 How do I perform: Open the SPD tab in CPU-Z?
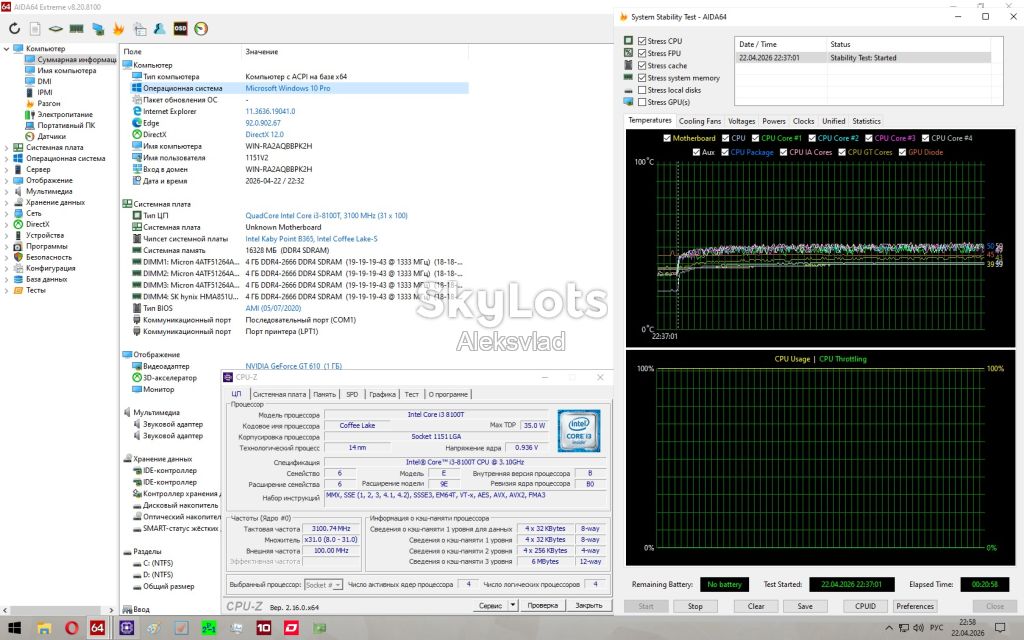[x=352, y=394]
